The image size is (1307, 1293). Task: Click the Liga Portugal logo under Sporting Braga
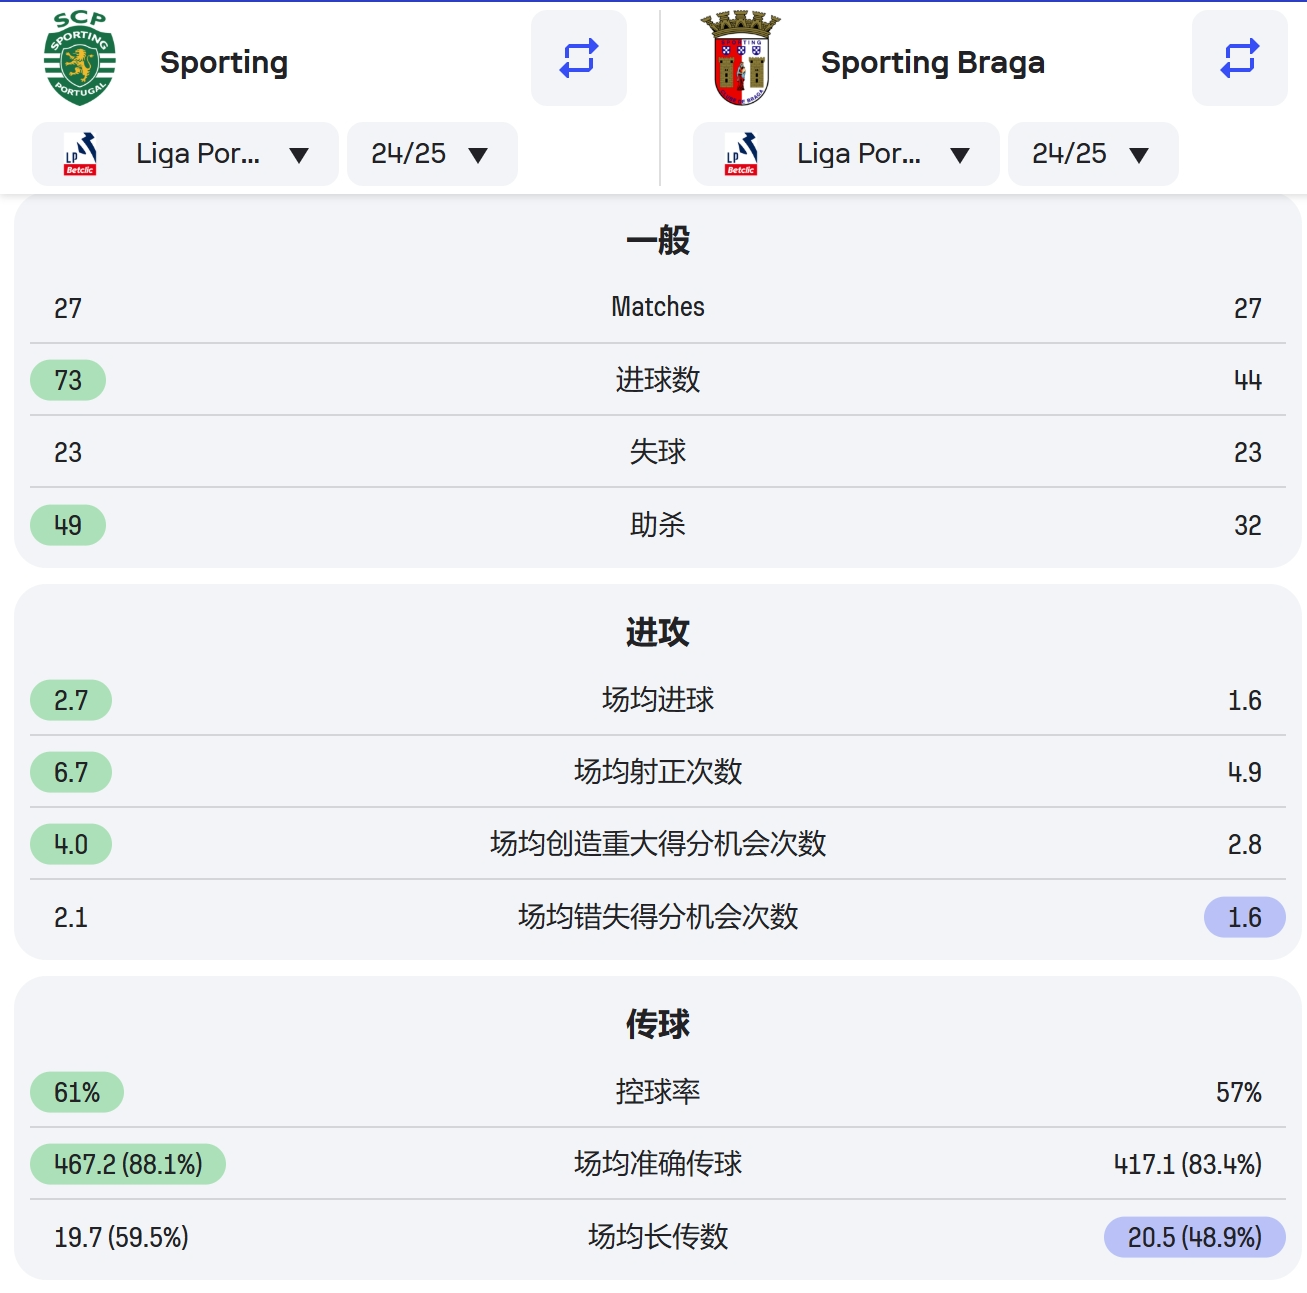click(741, 154)
